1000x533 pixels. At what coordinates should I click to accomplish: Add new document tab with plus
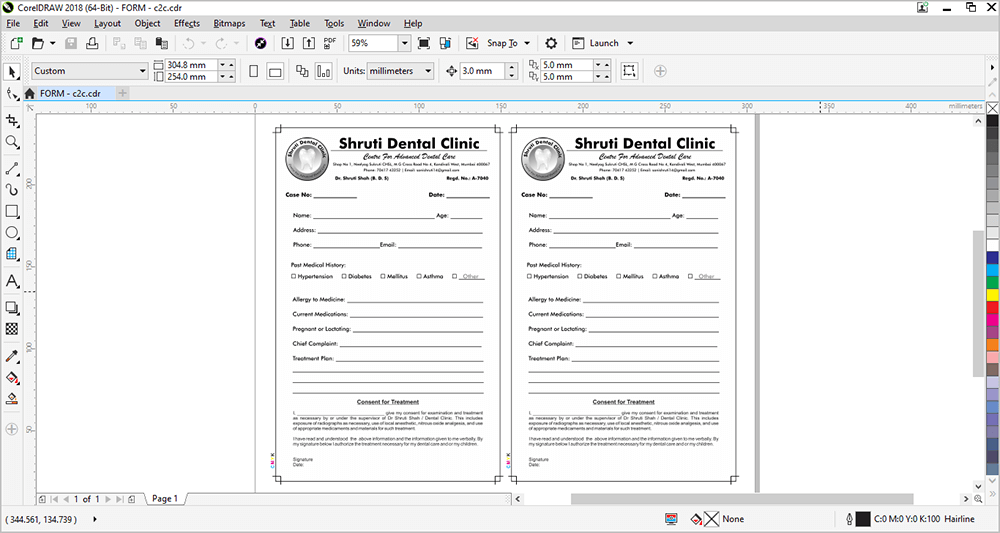(x=122, y=93)
